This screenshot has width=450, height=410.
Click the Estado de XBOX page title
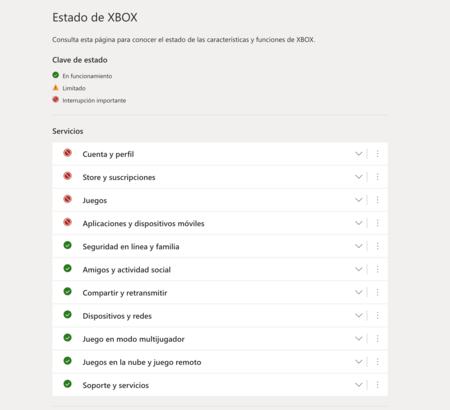pos(95,17)
